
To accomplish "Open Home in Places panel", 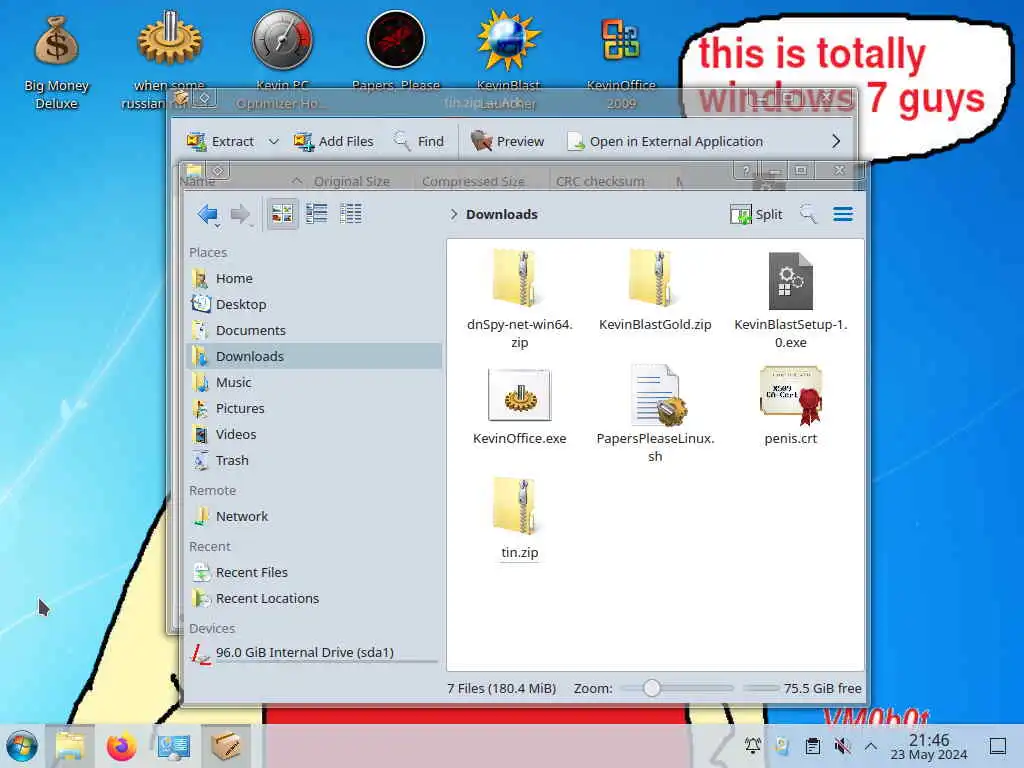I will (x=314, y=278).
